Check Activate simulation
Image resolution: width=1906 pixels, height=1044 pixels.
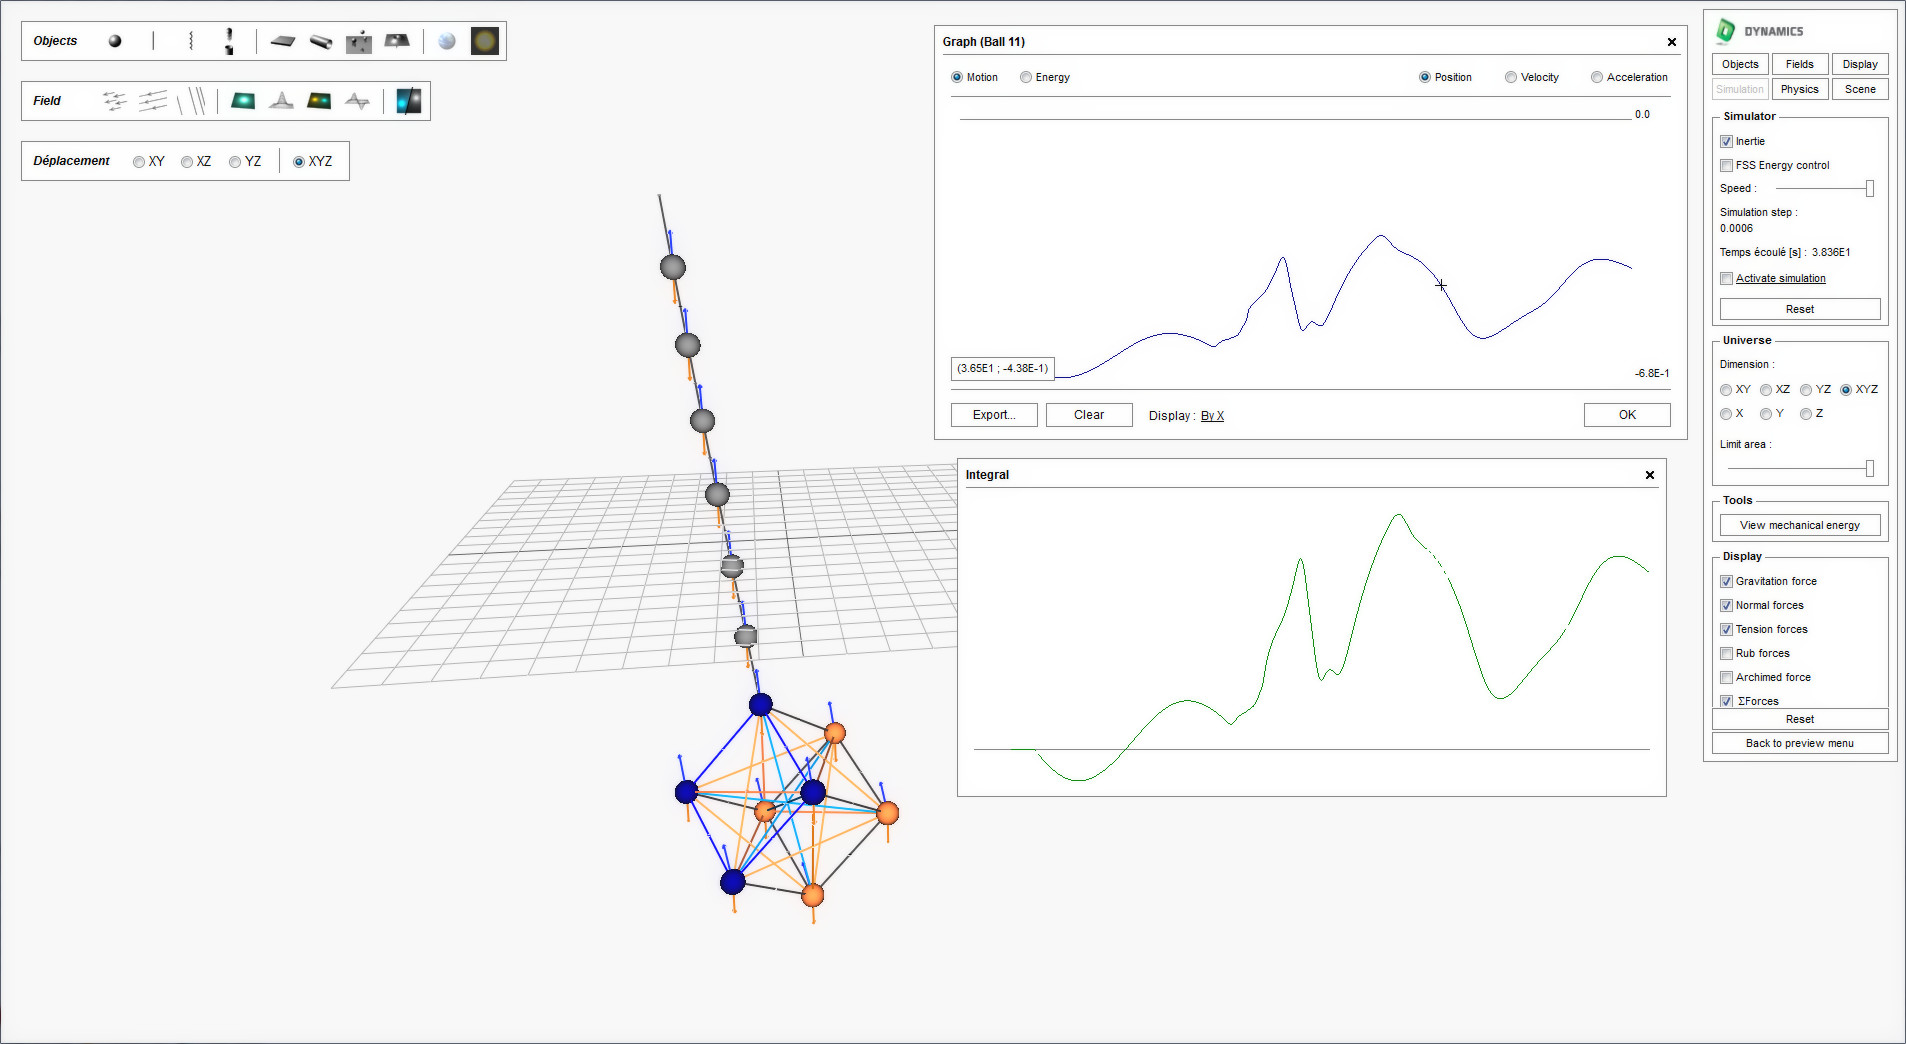coord(1727,278)
